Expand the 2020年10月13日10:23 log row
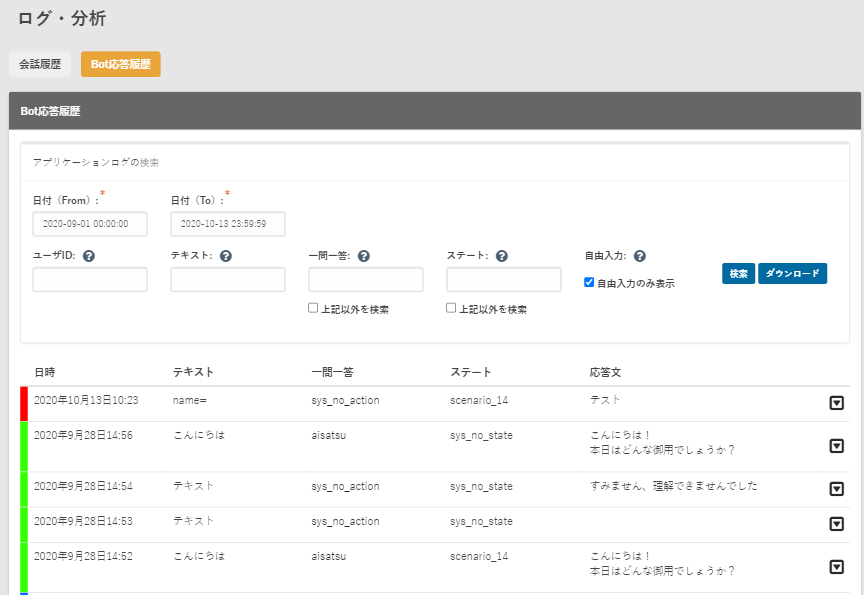 (x=836, y=403)
